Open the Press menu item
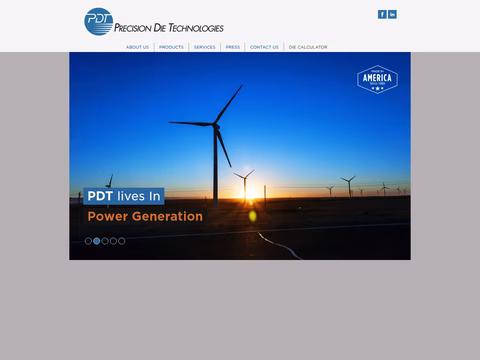The height and width of the screenshot is (360, 480). [233, 47]
